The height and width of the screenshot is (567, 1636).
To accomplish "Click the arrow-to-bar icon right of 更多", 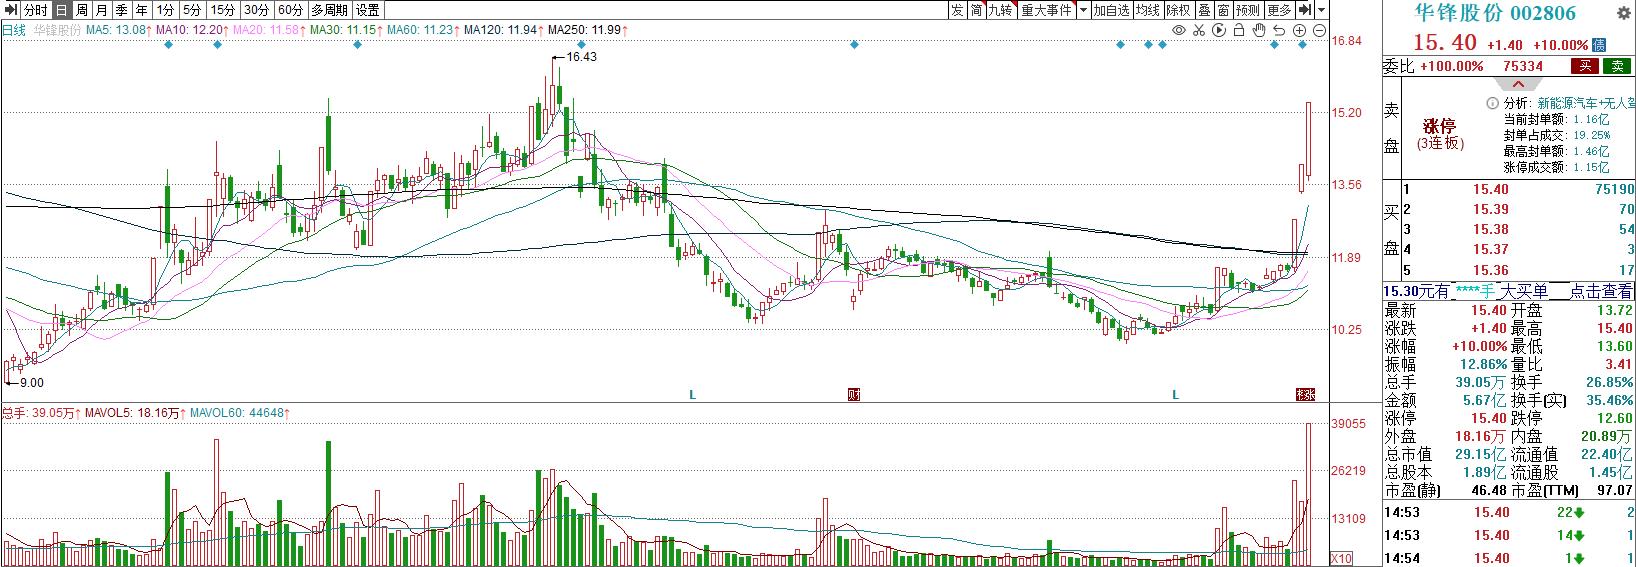I will point(1305,10).
